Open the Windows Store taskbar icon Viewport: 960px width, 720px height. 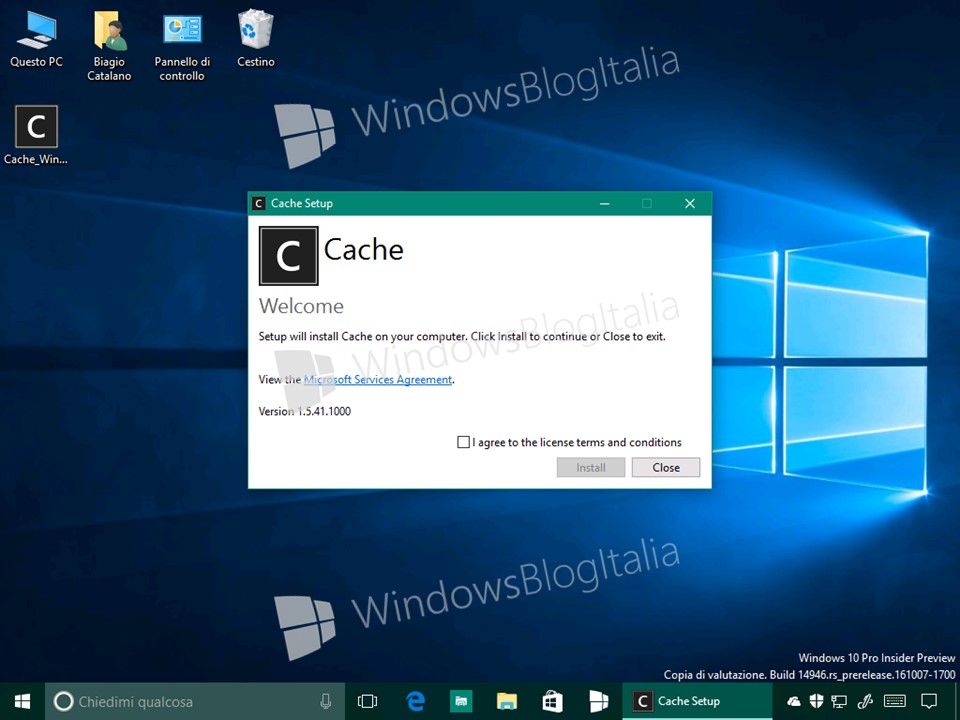552,702
